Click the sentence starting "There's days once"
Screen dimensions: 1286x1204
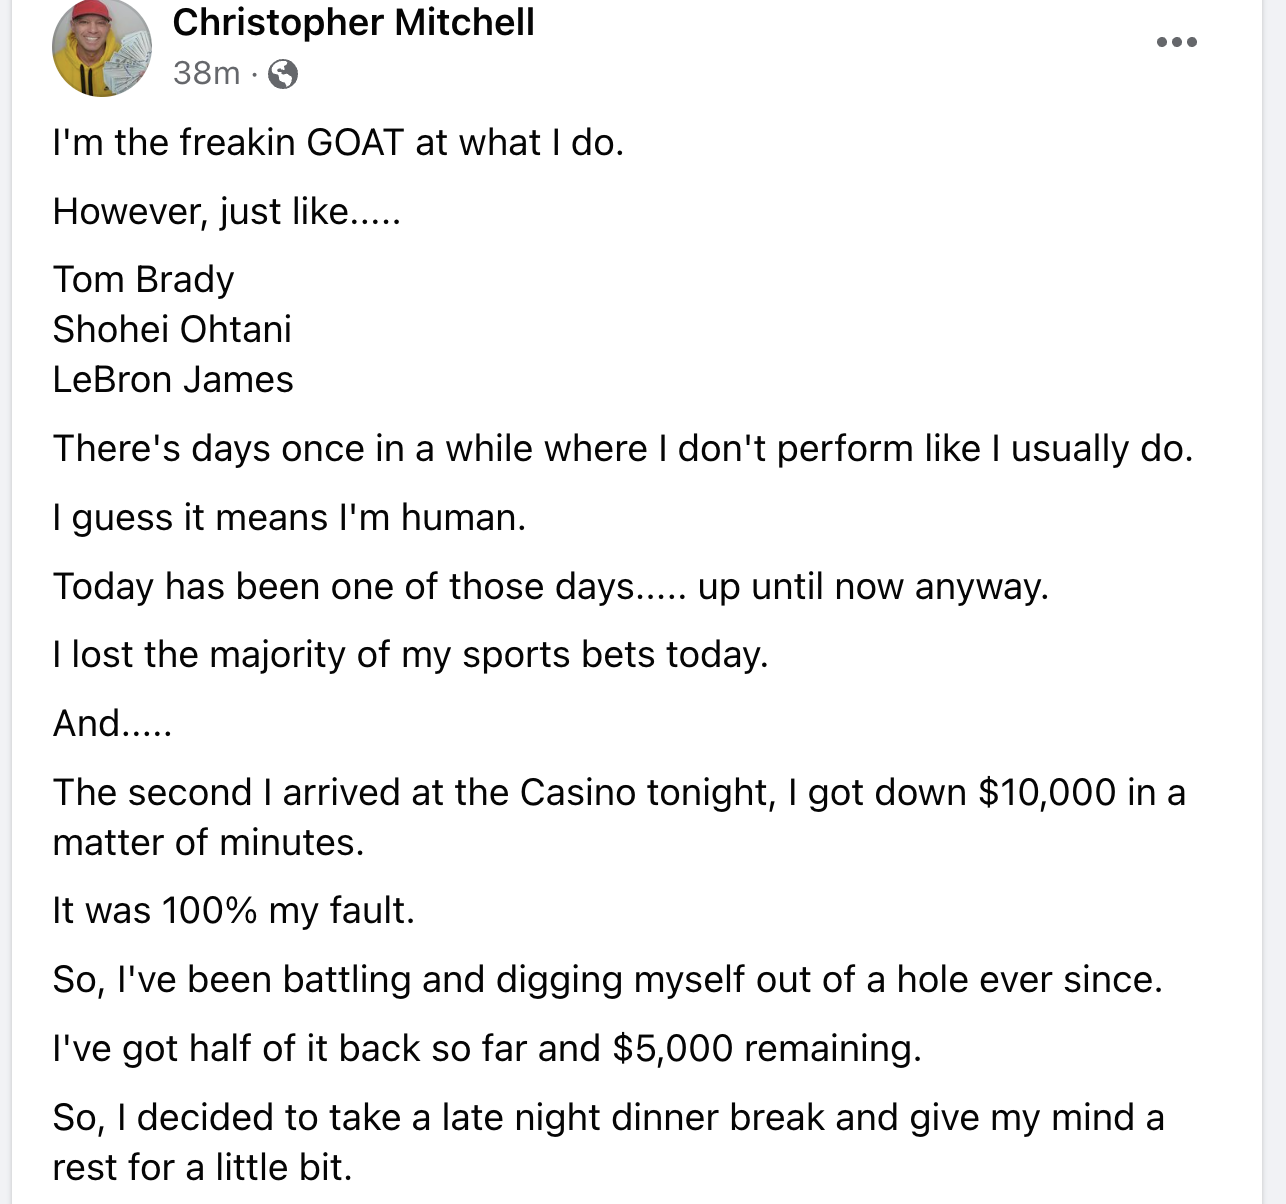click(623, 449)
